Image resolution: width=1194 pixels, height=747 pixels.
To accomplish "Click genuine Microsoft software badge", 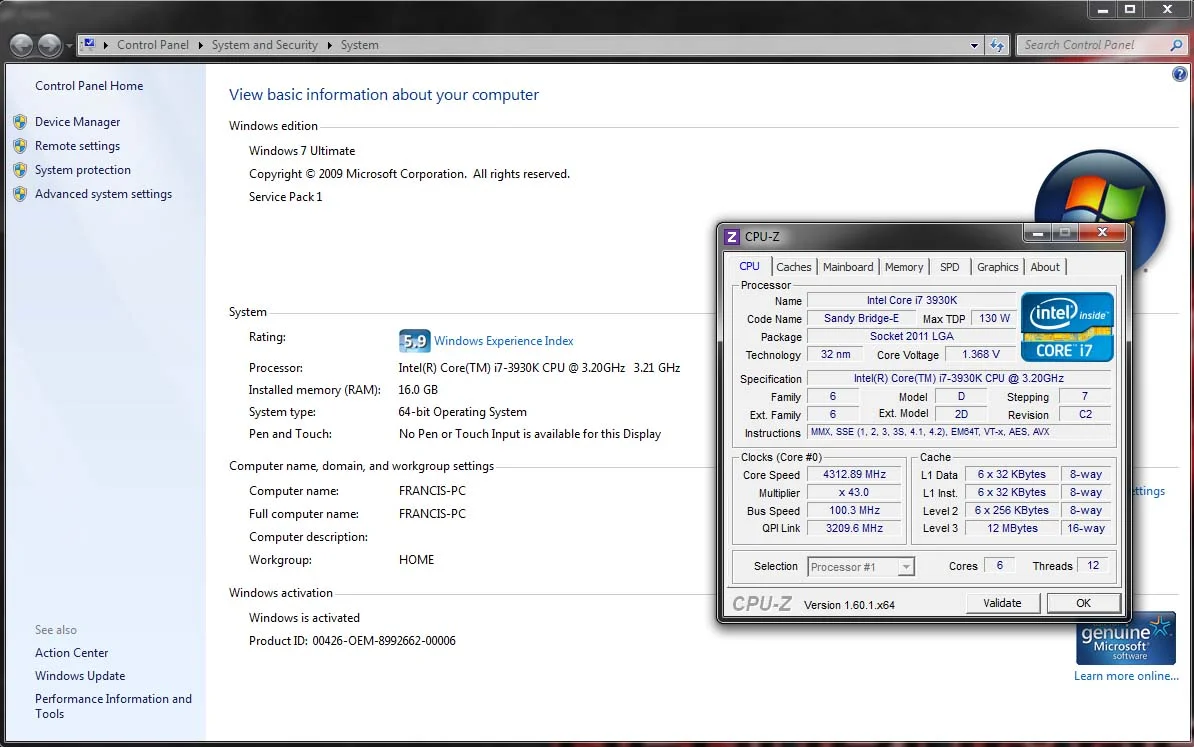I will [1125, 638].
